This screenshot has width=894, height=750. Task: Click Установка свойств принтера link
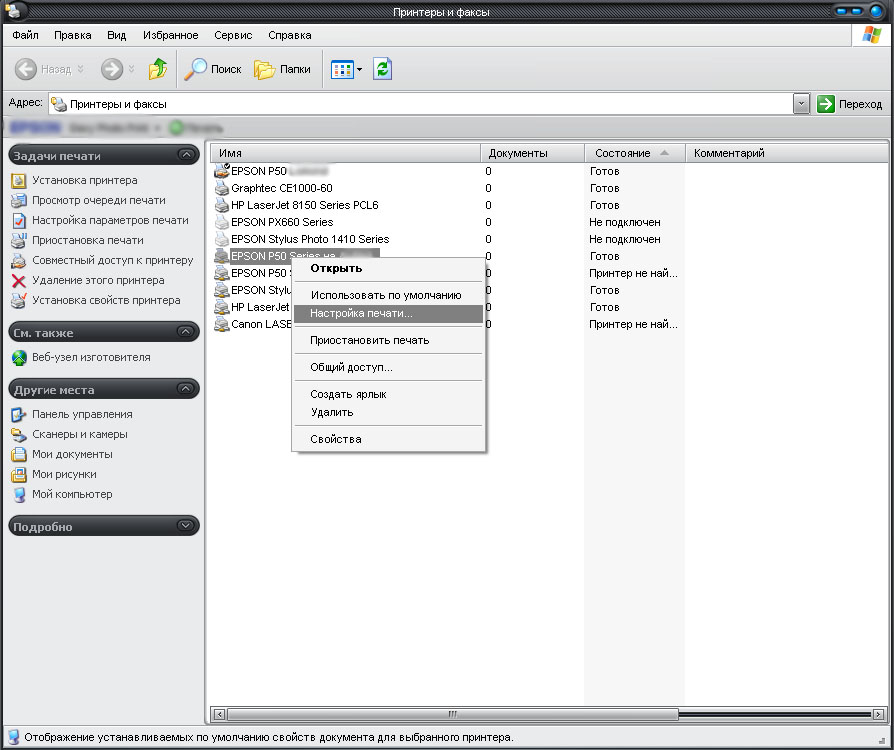coord(106,300)
